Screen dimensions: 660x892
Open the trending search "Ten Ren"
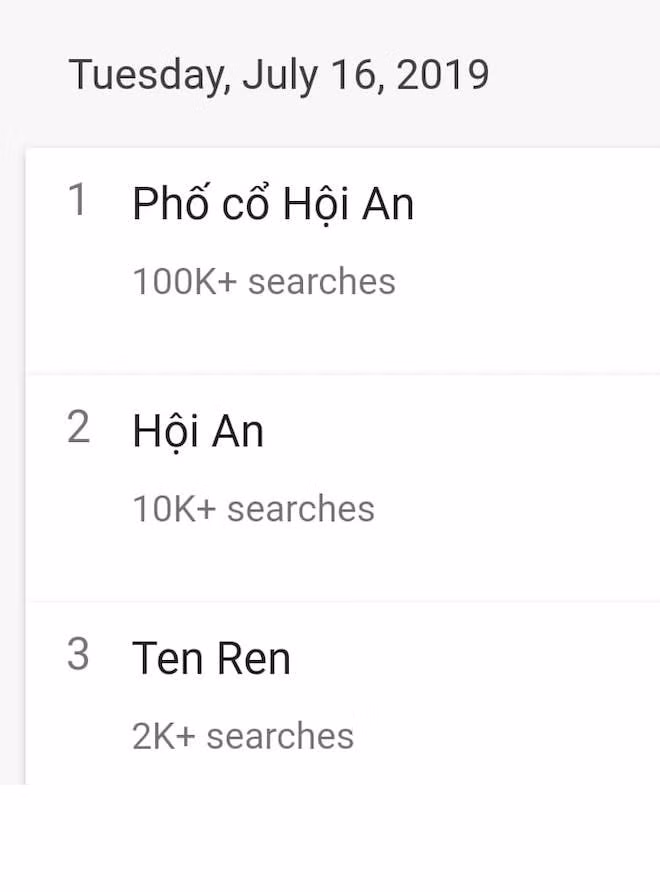[212, 657]
